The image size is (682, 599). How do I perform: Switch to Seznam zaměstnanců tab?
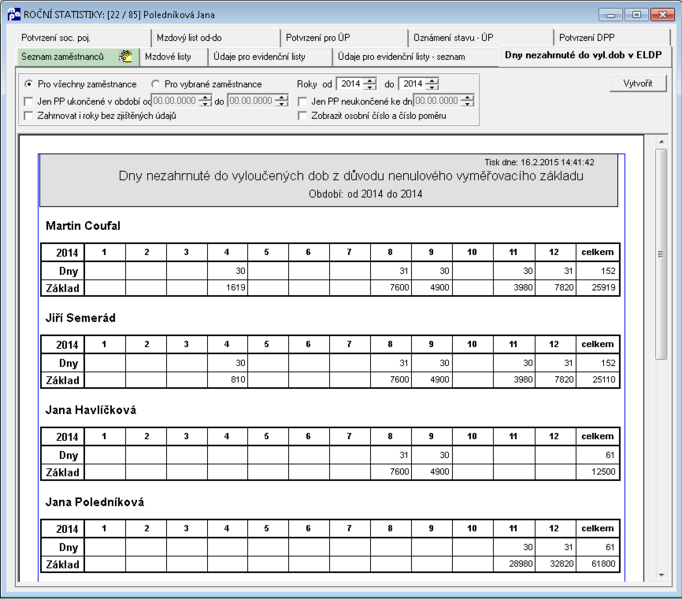click(x=78, y=57)
